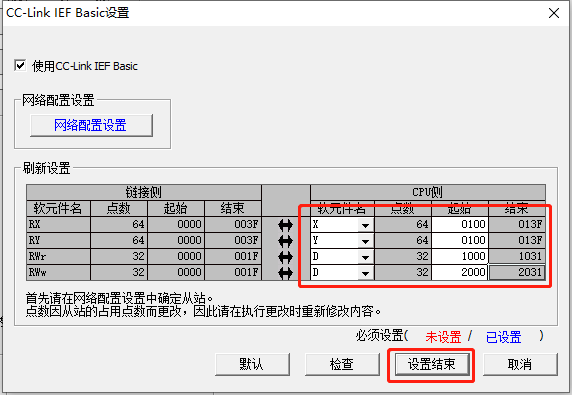Click the 链接侧 table header
572x395 pixels.
[144, 192]
